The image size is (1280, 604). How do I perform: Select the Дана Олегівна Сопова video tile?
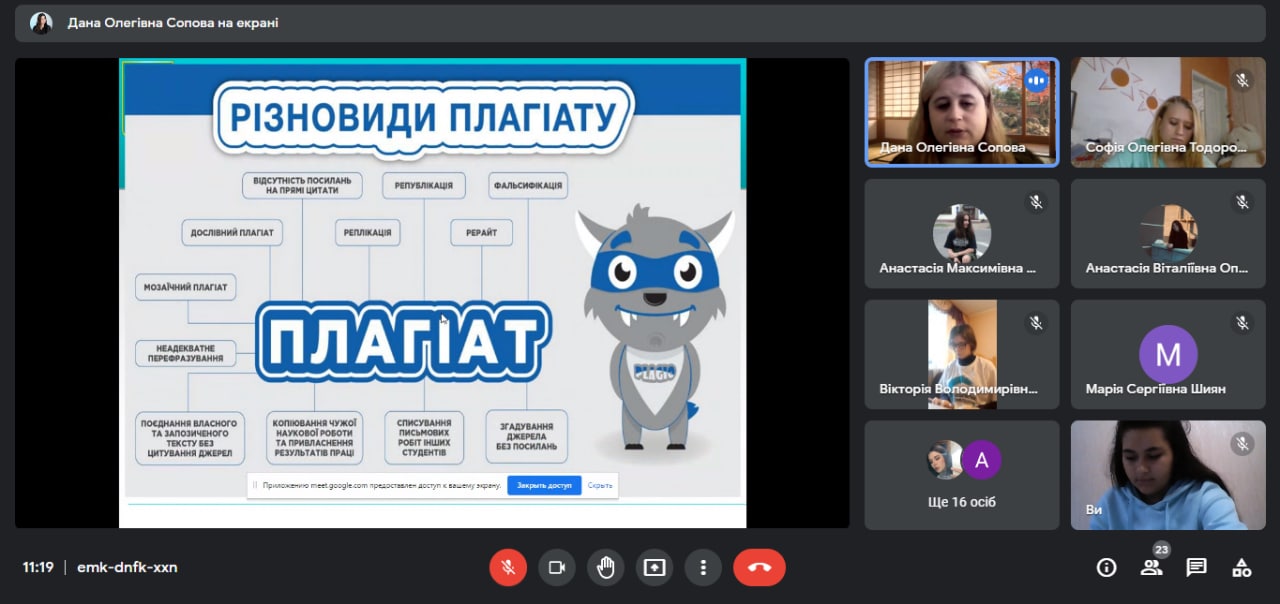pyautogui.click(x=961, y=111)
